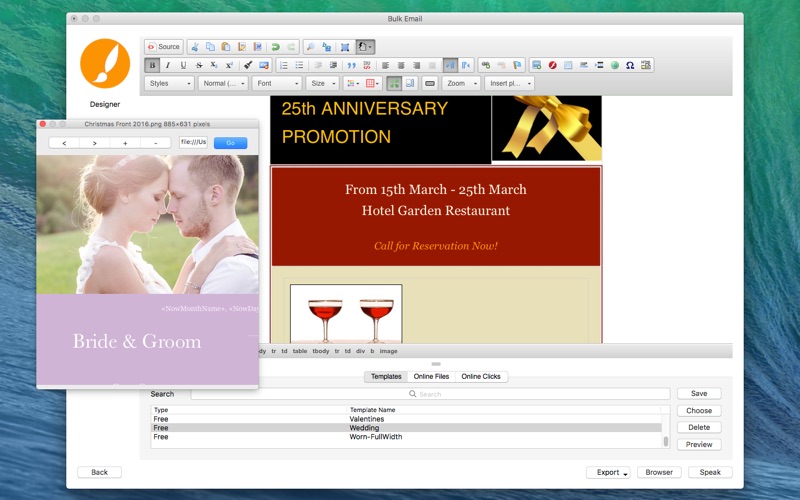Click the Preview button
This screenshot has width=800, height=500.
click(x=699, y=444)
